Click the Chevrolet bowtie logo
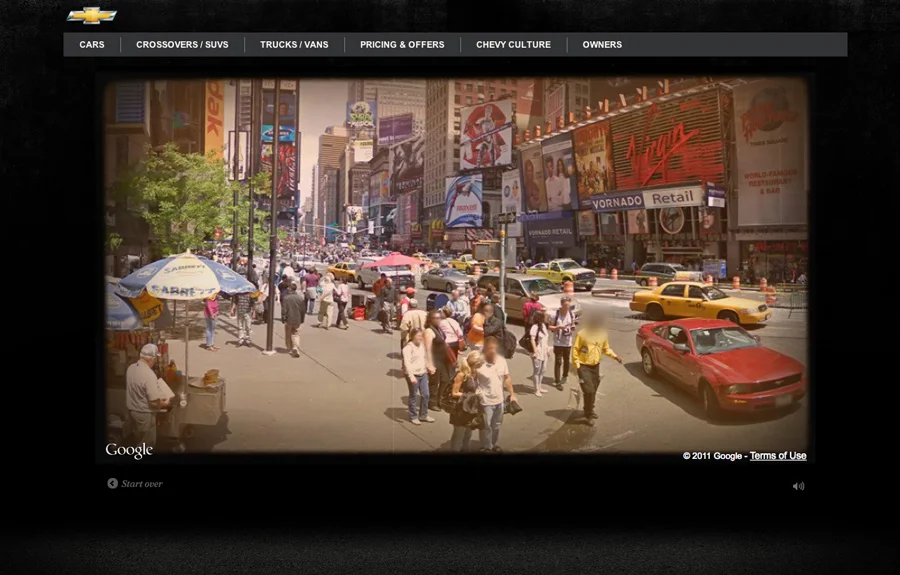Screen dimensions: 900x575 (92, 15)
